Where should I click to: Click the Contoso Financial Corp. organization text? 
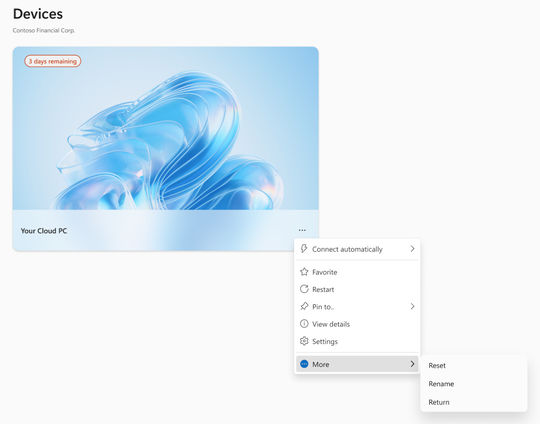(x=44, y=30)
